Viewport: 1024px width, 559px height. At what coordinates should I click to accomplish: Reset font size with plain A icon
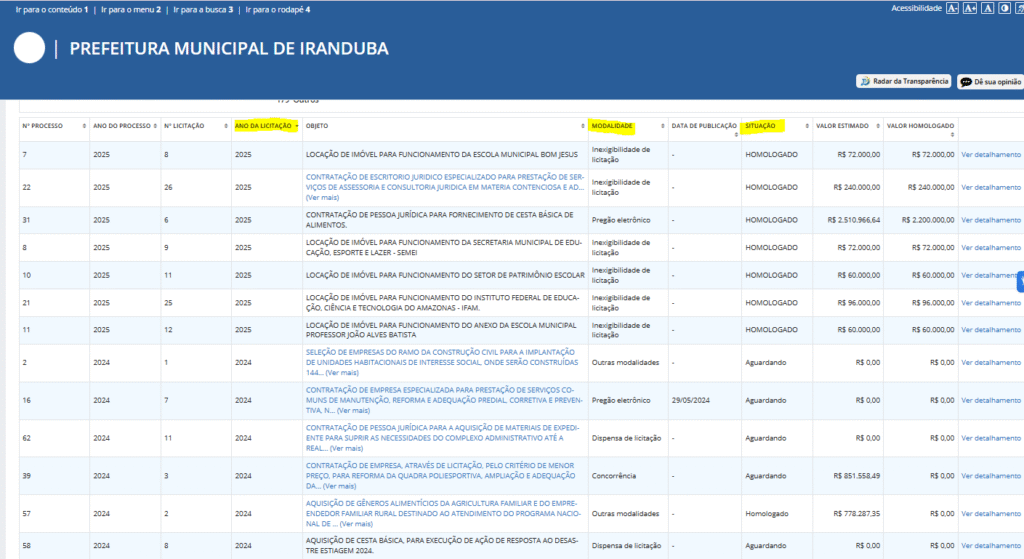[987, 8]
